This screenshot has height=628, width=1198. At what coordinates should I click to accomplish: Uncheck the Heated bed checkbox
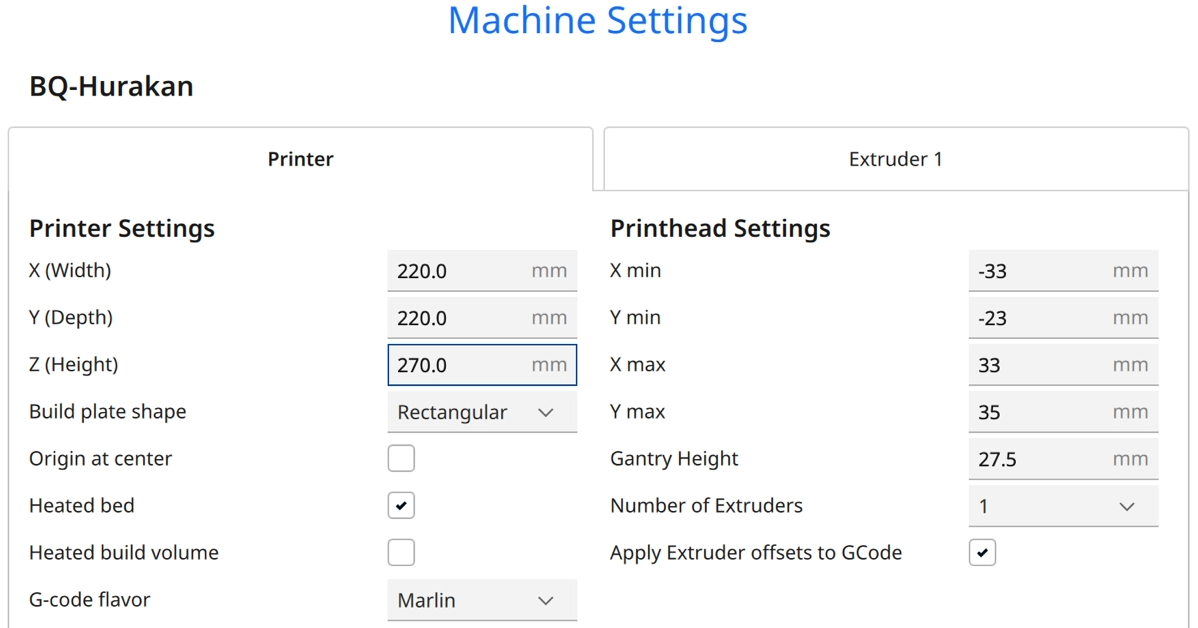[401, 506]
